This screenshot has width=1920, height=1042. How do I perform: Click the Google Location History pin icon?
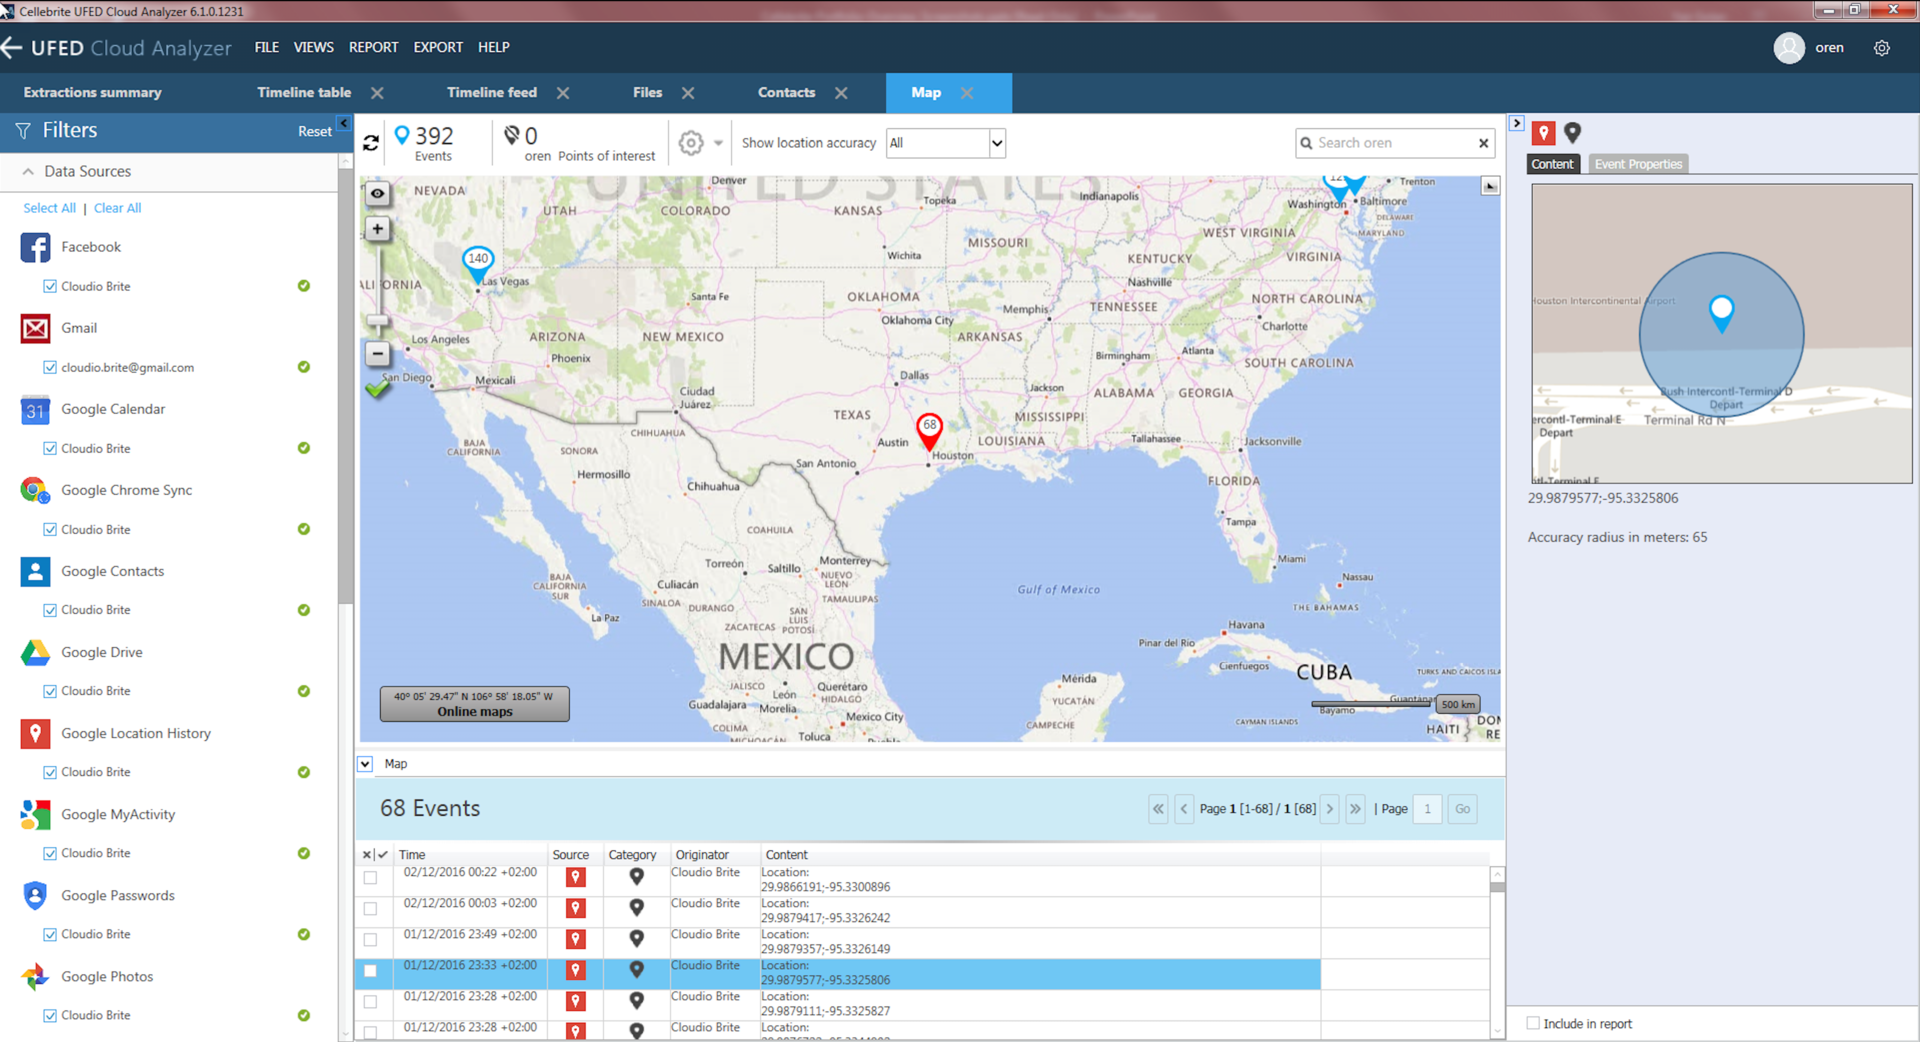[35, 733]
